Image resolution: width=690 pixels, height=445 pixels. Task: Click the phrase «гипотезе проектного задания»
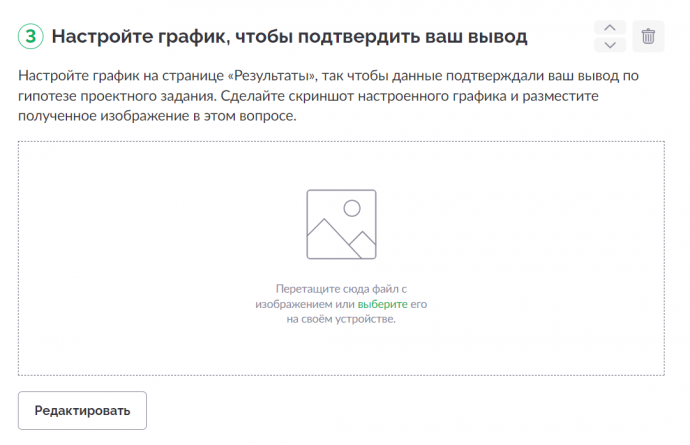pos(117,96)
